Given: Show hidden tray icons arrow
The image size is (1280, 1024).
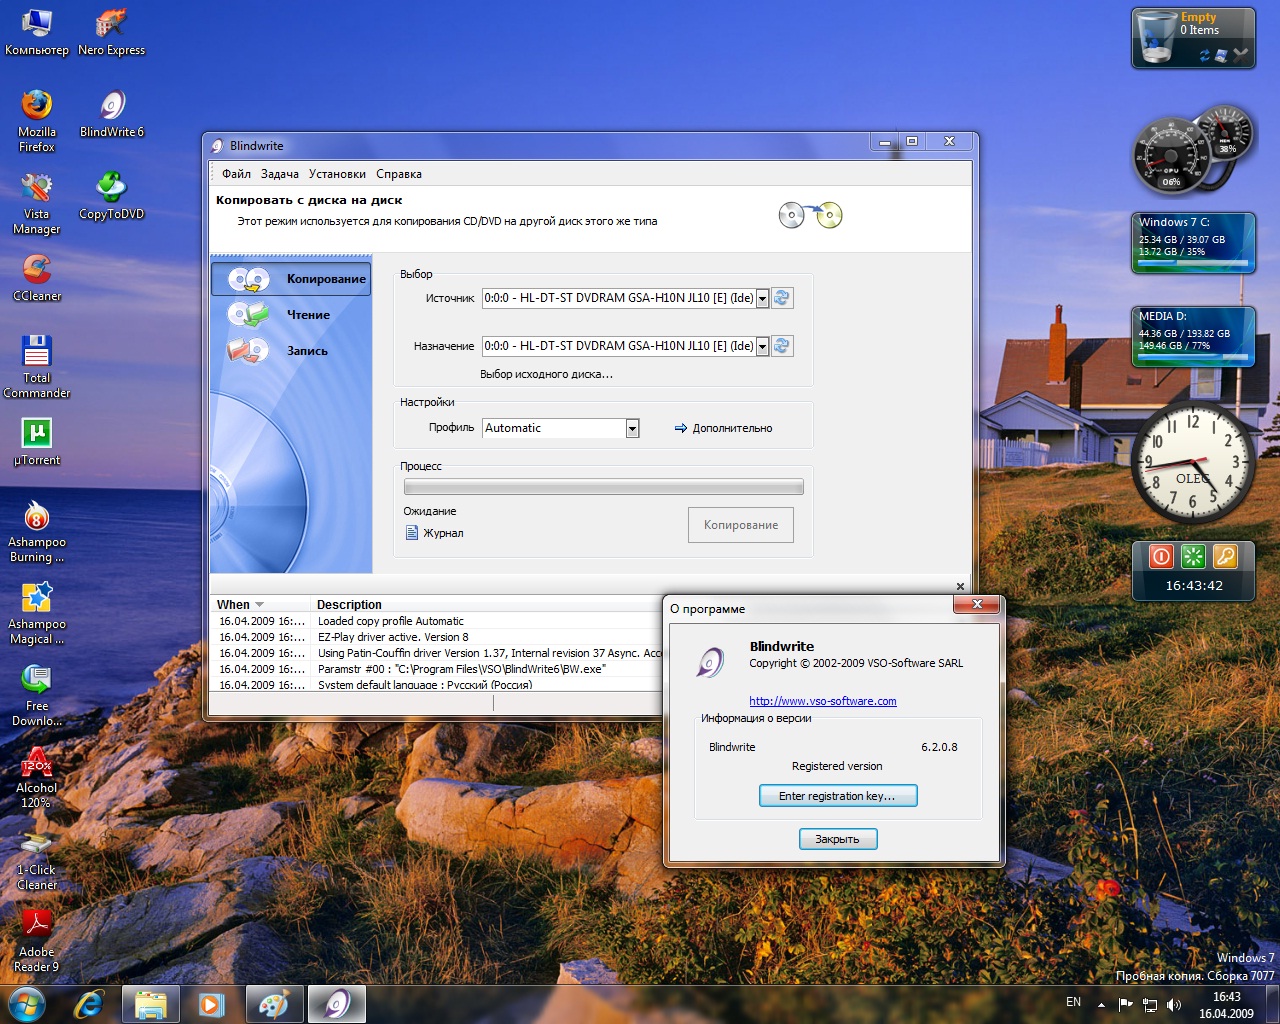Looking at the screenshot, I should pyautogui.click(x=1101, y=1004).
